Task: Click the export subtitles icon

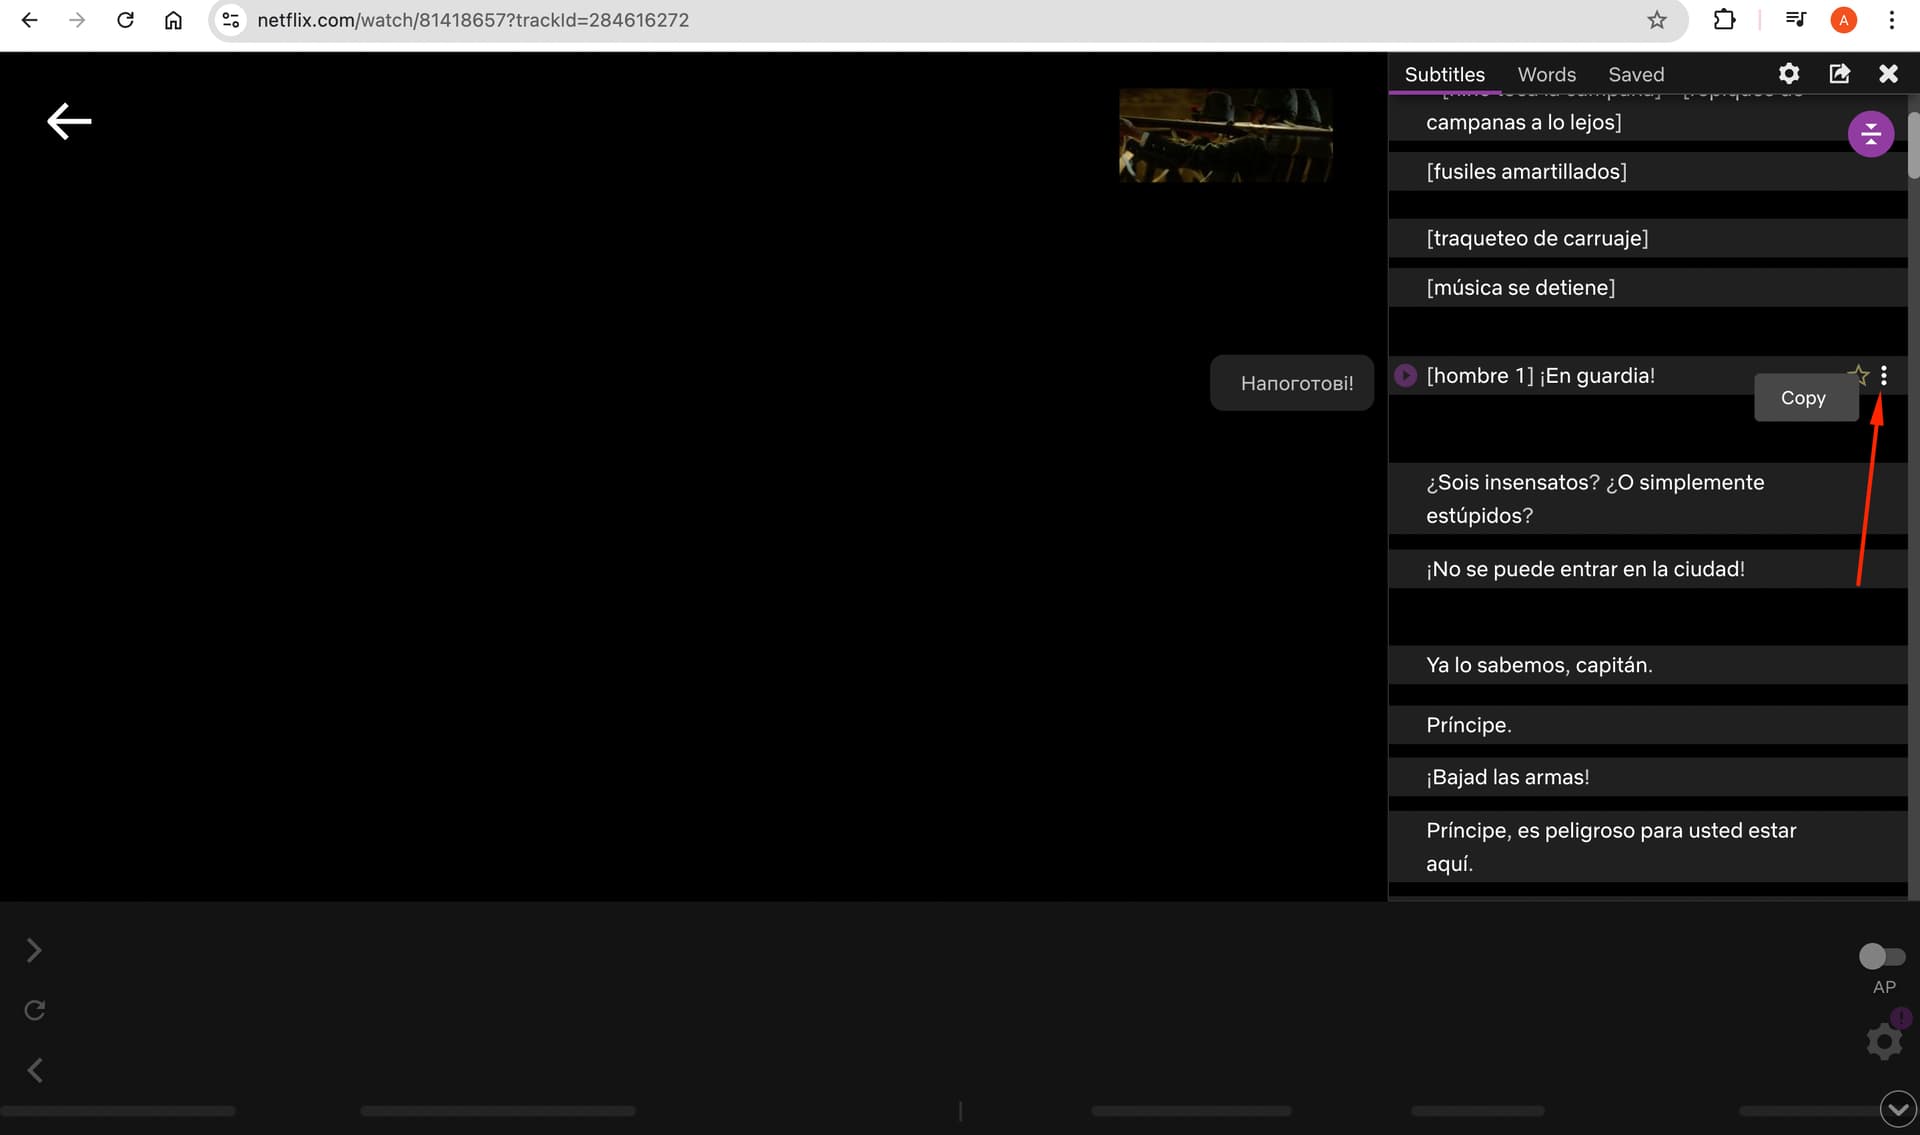Action: pos(1839,74)
